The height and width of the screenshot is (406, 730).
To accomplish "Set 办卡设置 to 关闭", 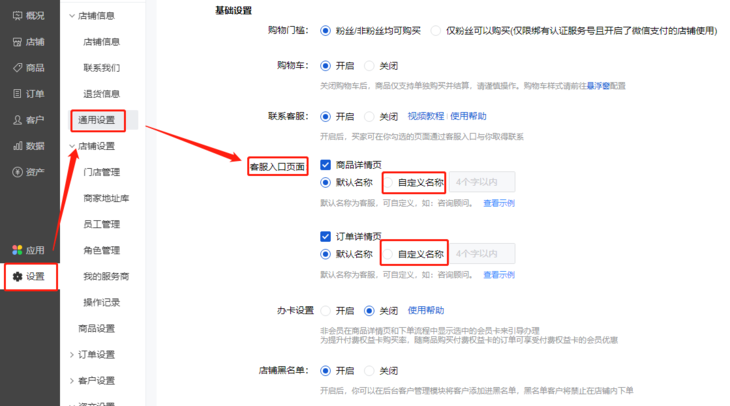I will pos(369,311).
